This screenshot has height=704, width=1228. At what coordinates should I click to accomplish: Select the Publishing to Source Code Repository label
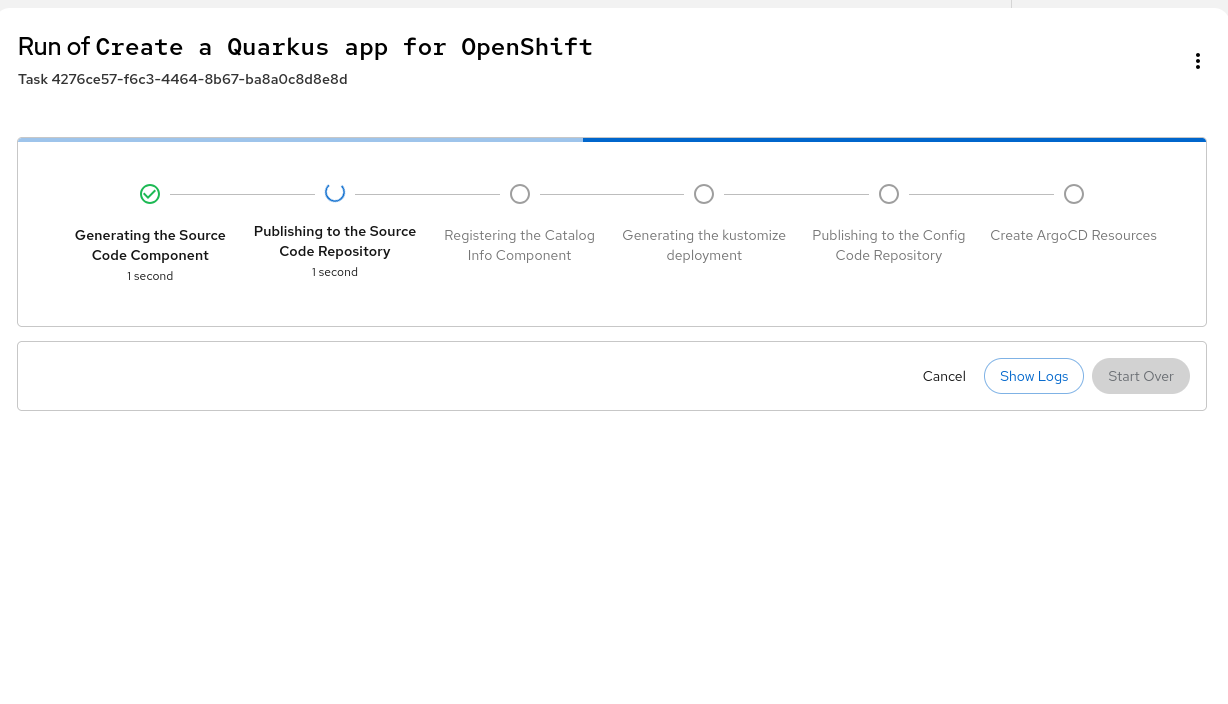coord(335,241)
